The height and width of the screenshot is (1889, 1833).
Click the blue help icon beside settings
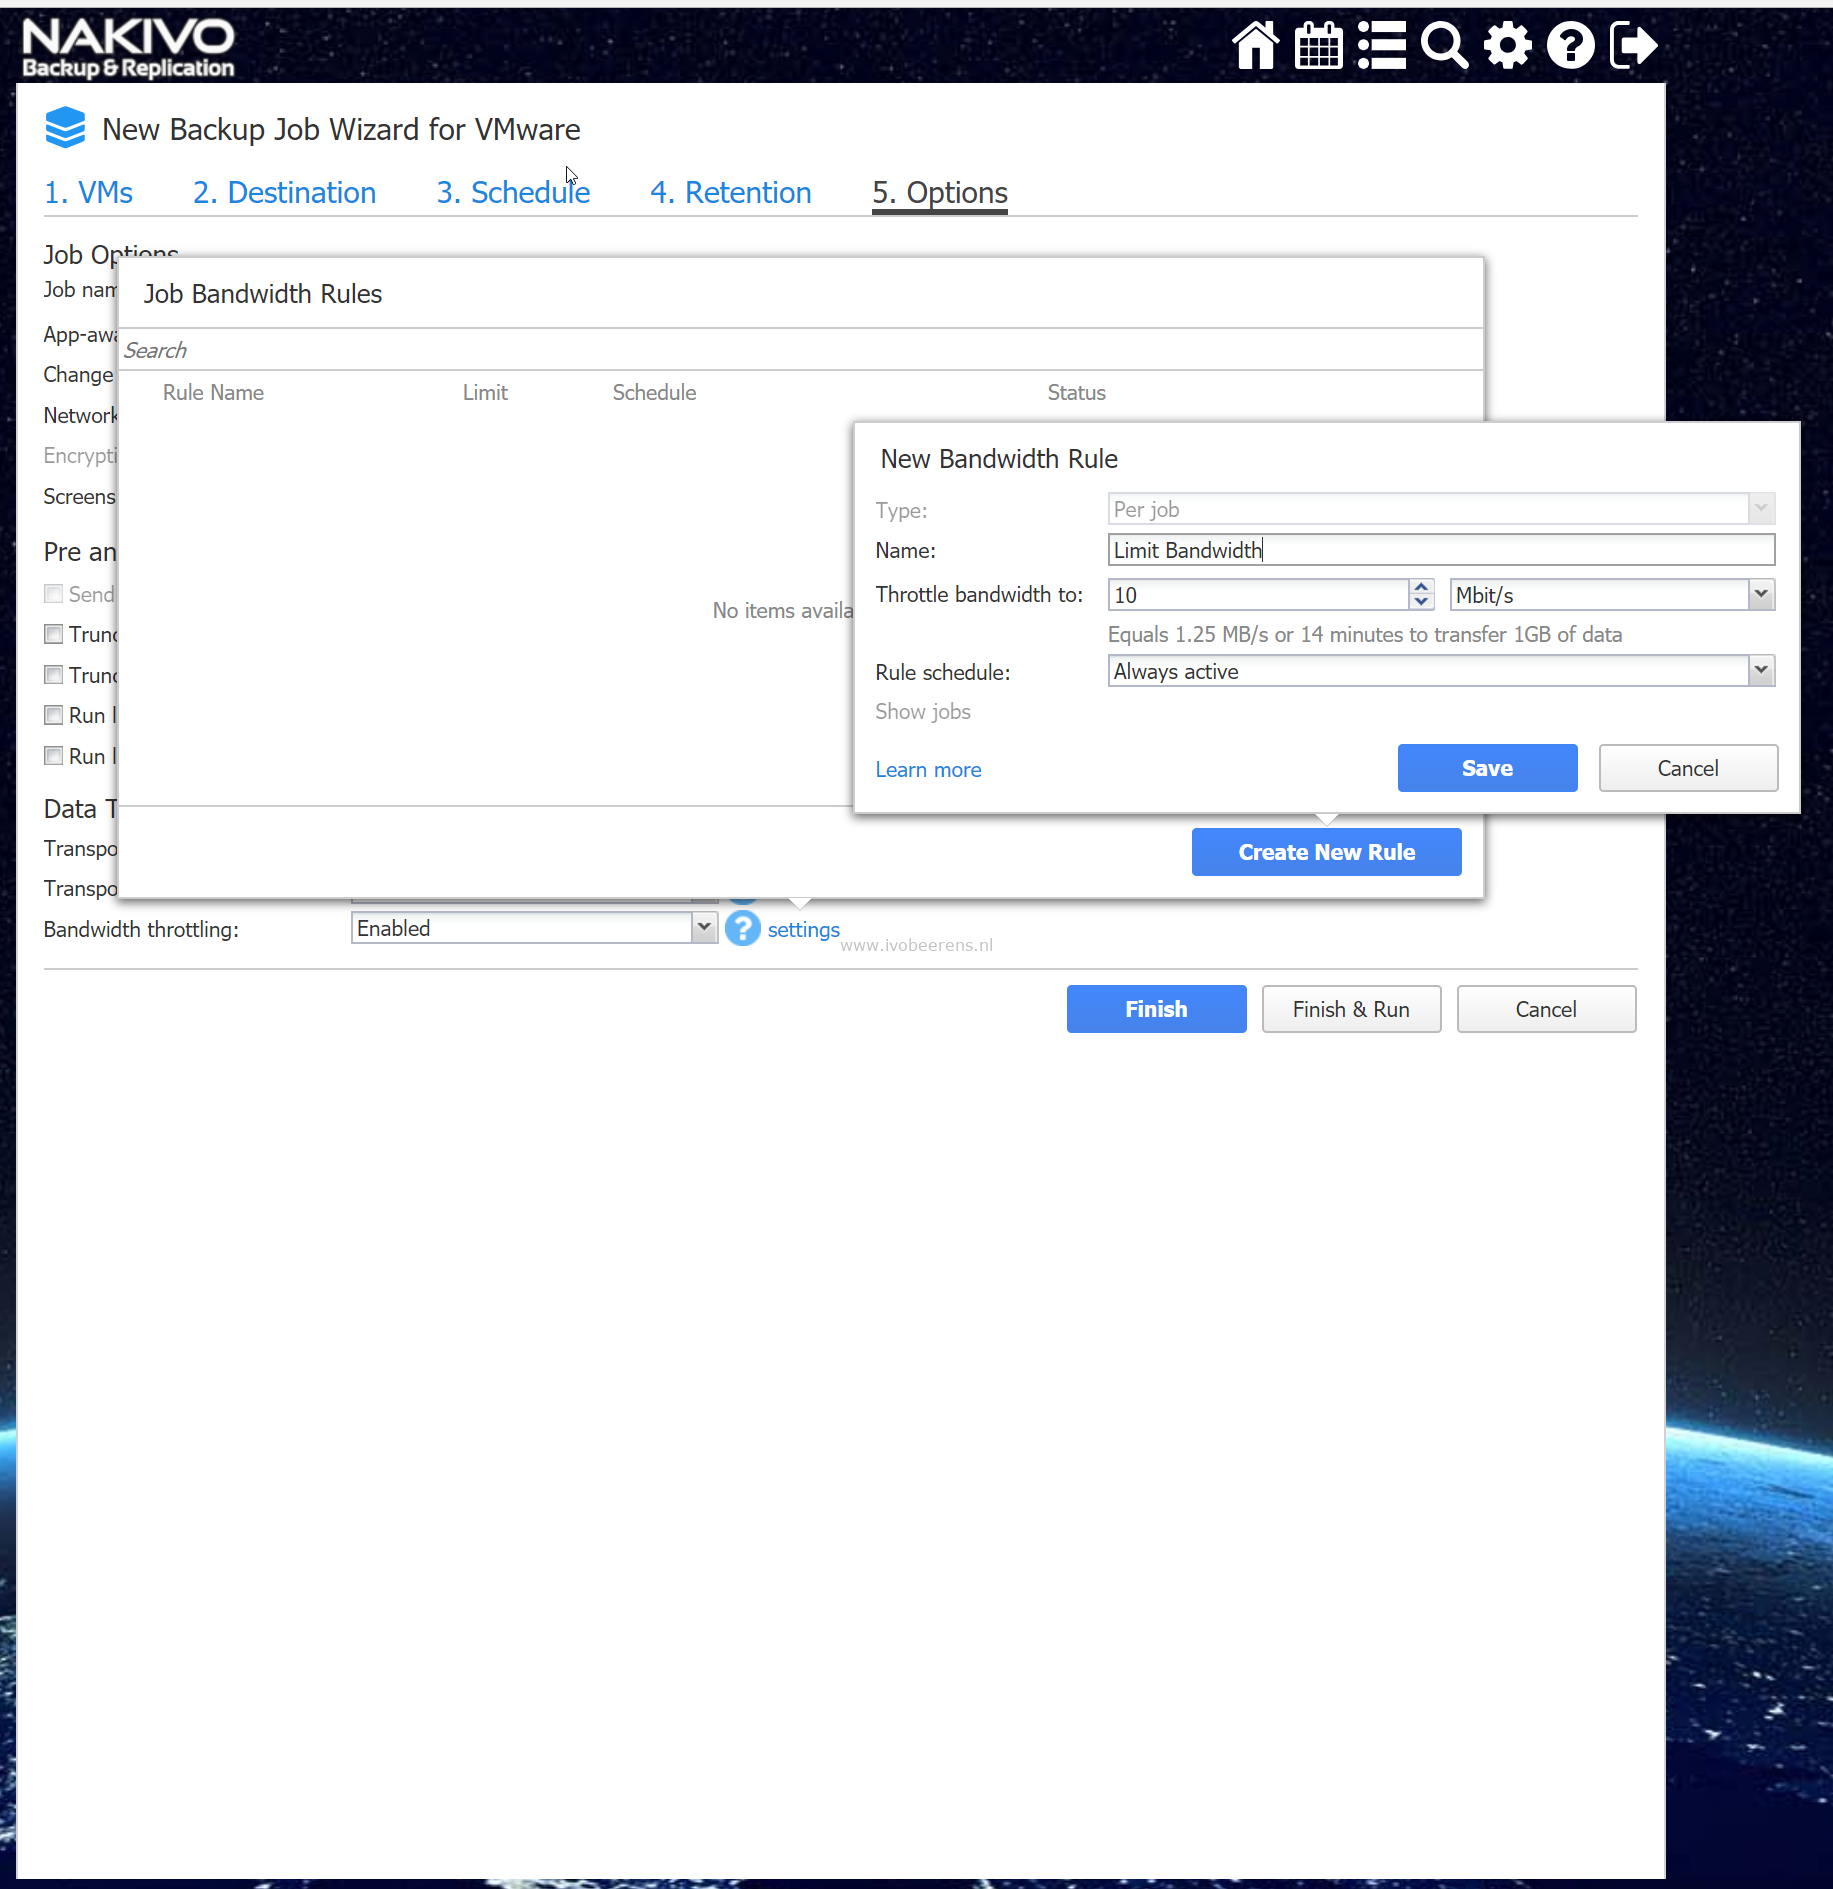point(742,928)
